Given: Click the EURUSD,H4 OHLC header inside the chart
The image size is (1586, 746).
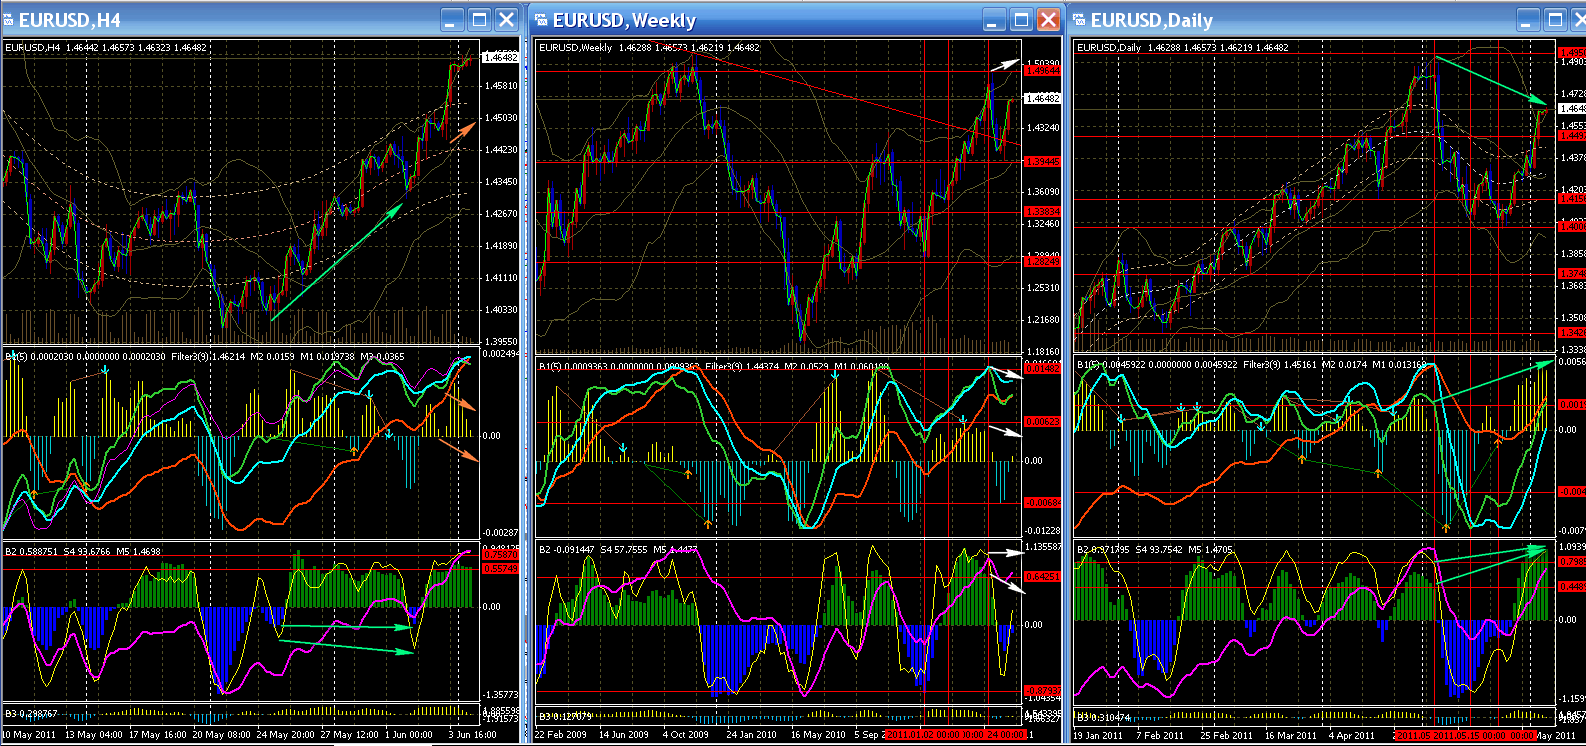Looking at the screenshot, I should [106, 47].
